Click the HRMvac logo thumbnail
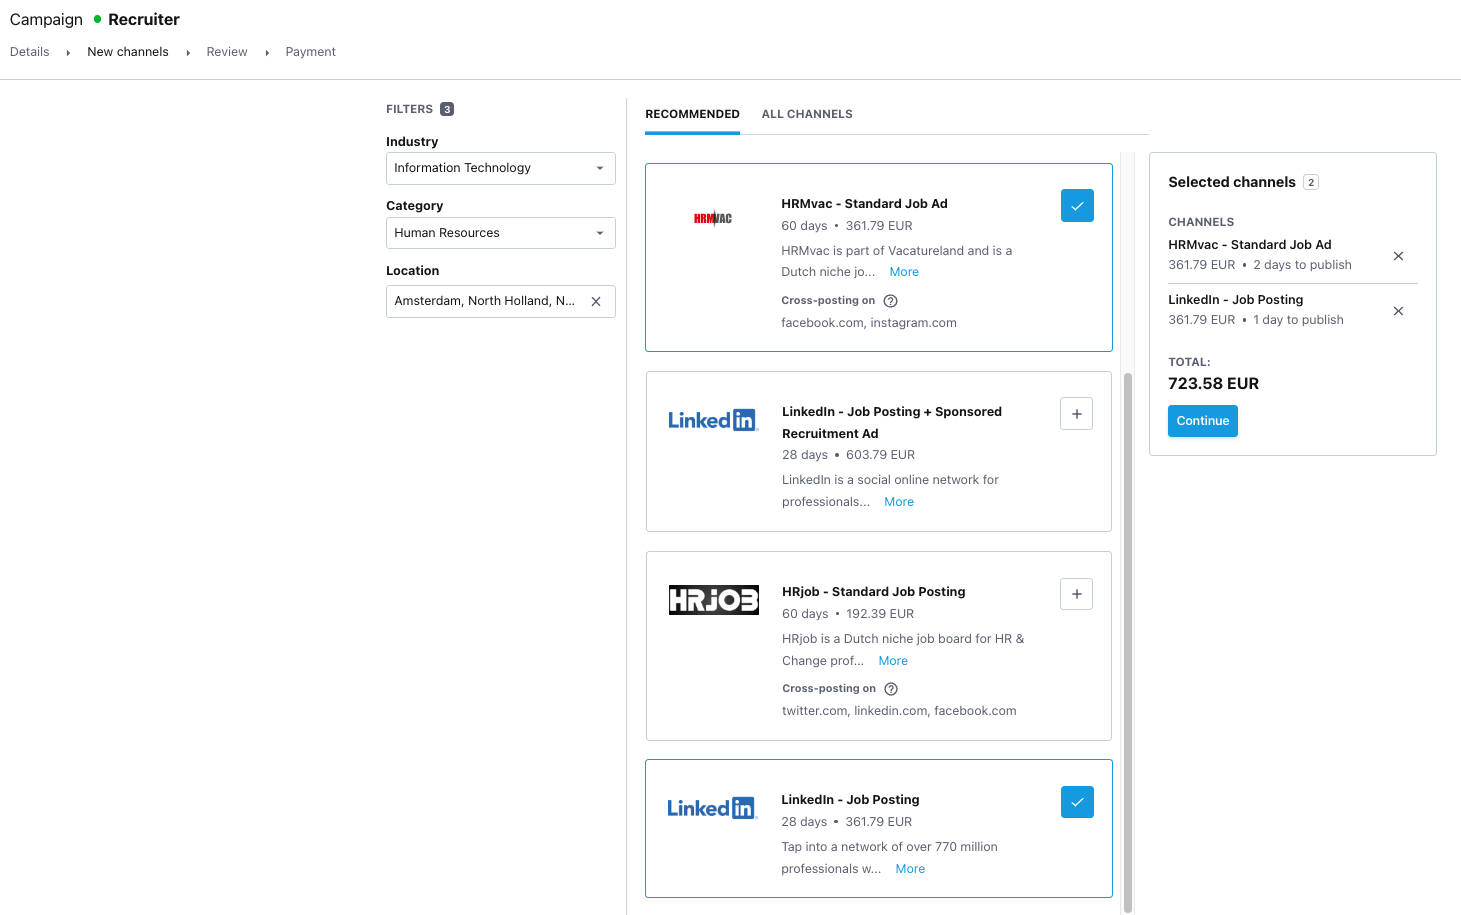 (713, 216)
